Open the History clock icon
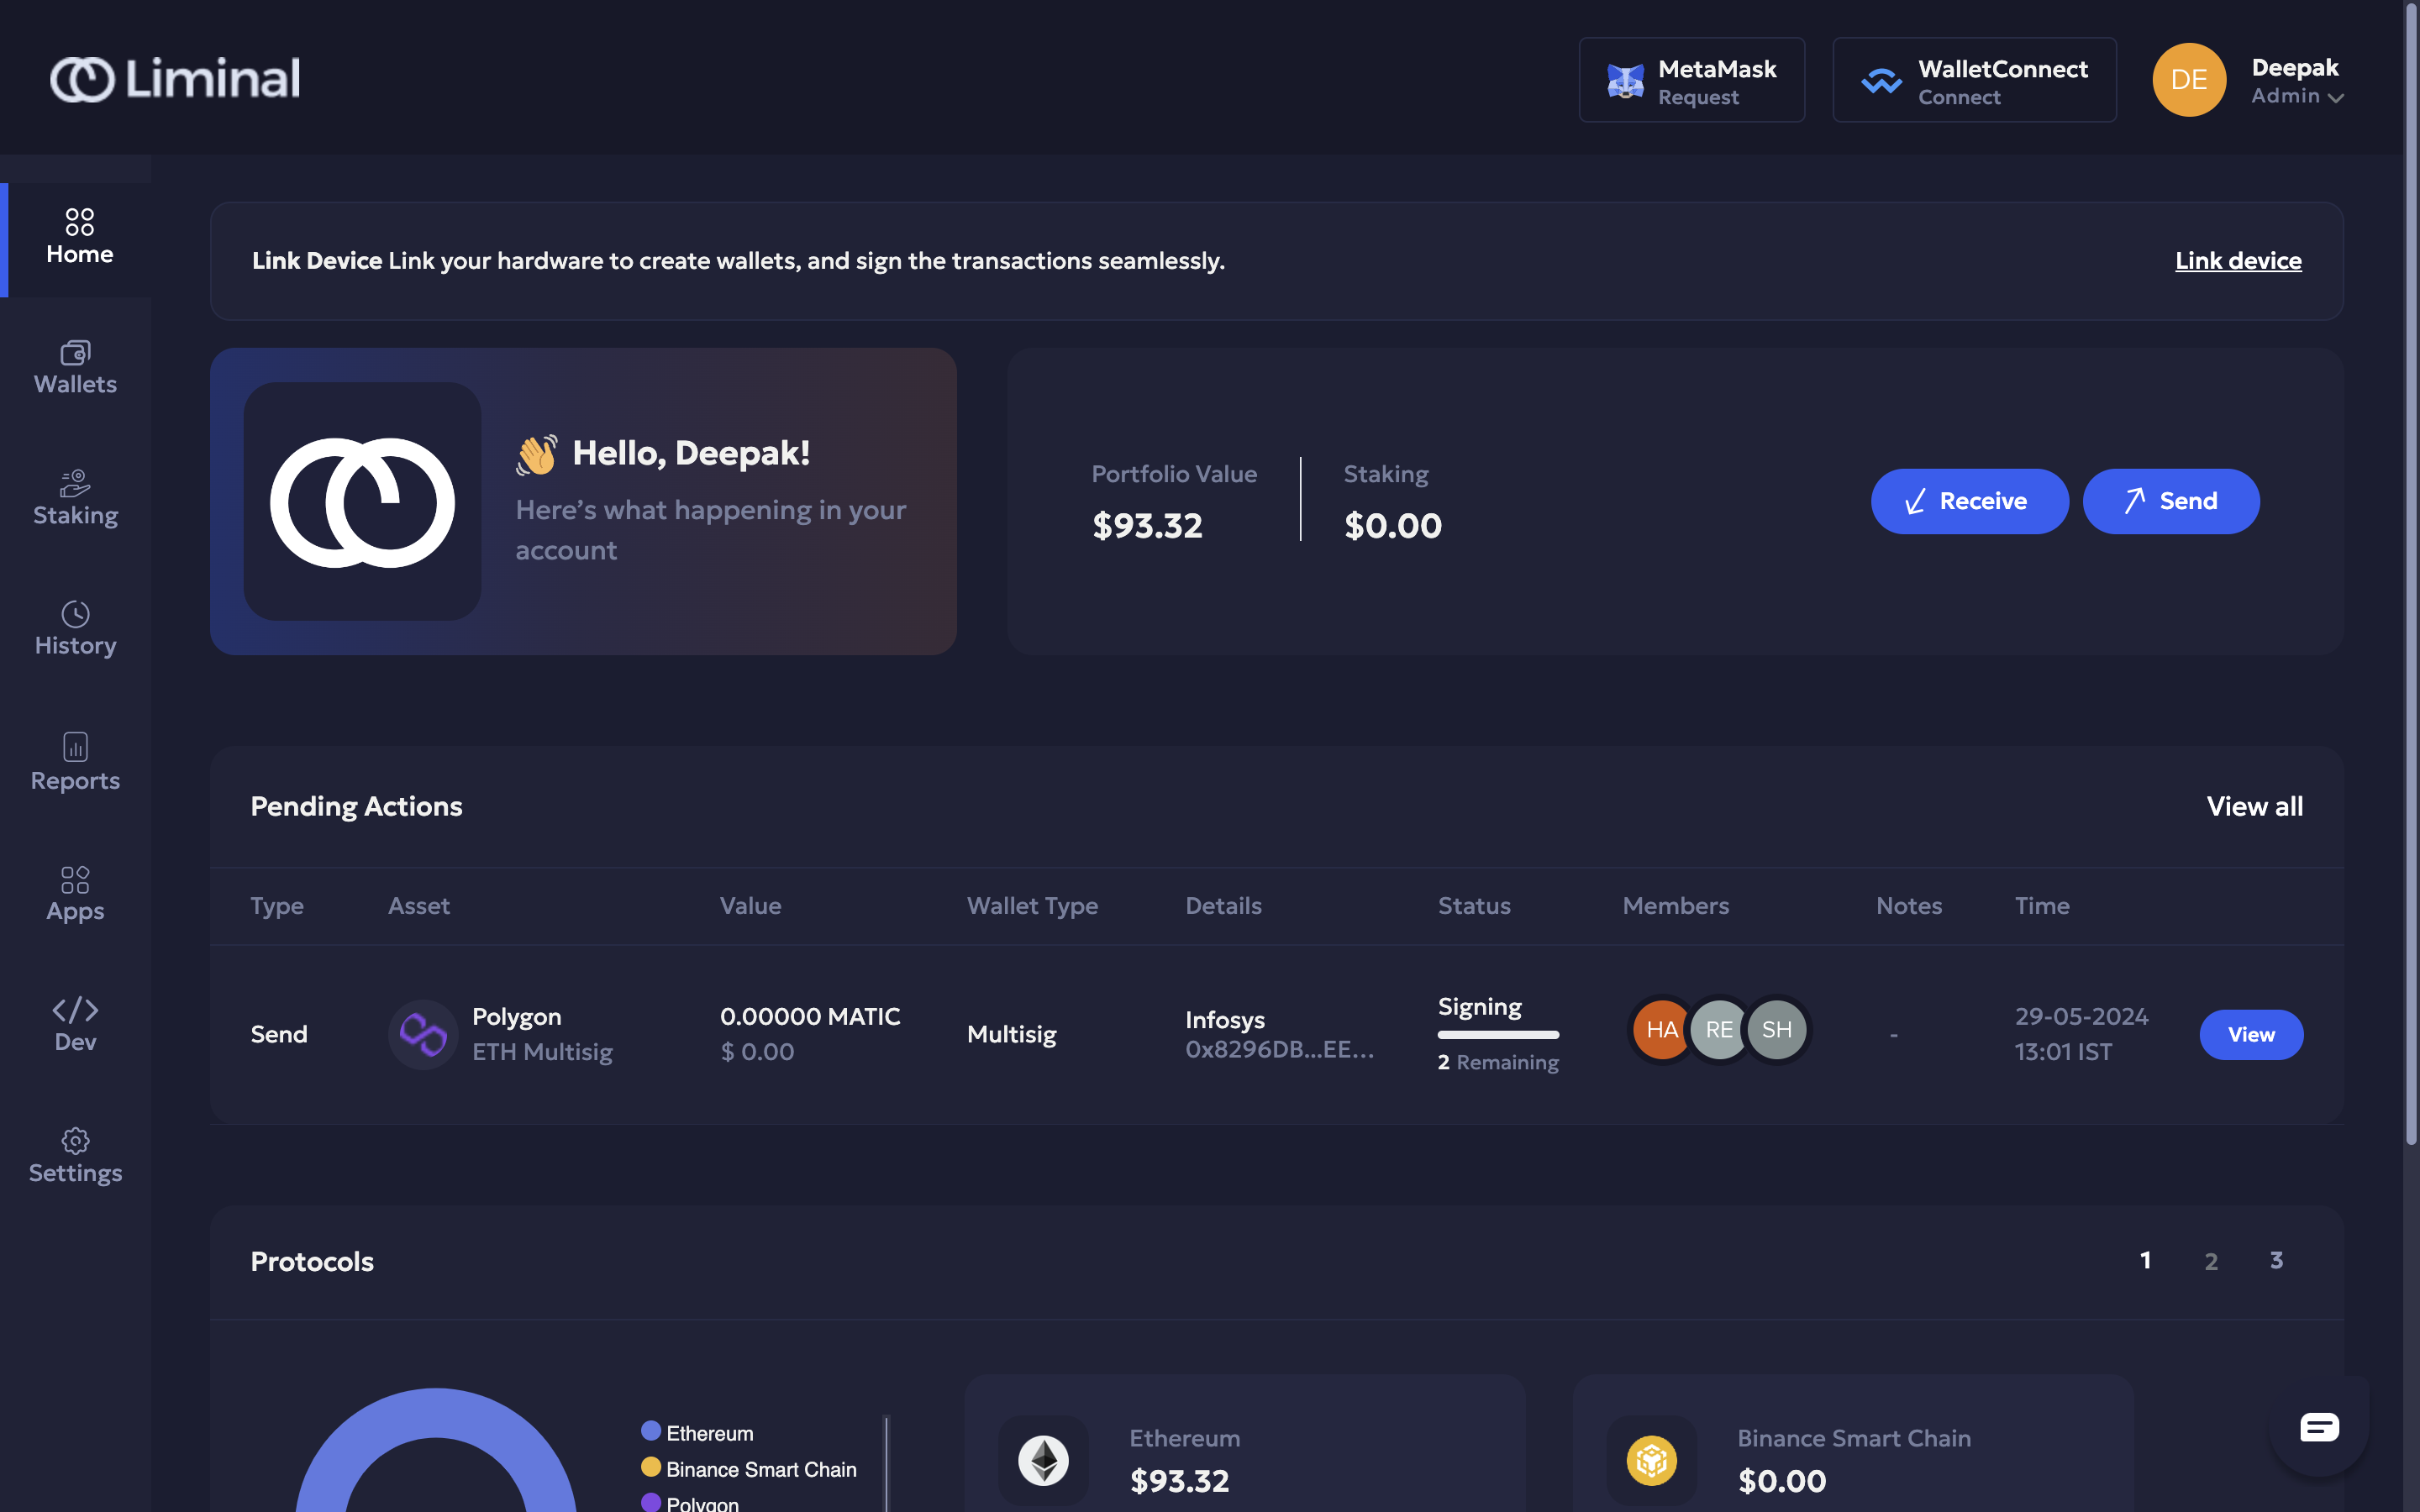This screenshot has width=2420, height=1512. pyautogui.click(x=75, y=613)
